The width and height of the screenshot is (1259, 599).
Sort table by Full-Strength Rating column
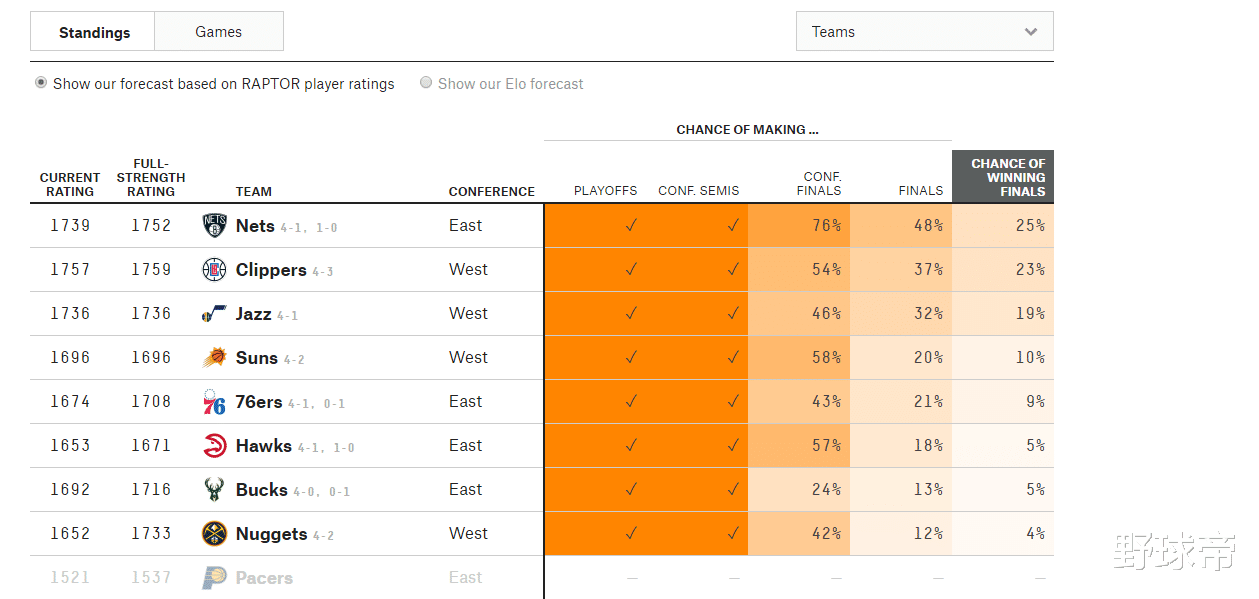pyautogui.click(x=151, y=177)
